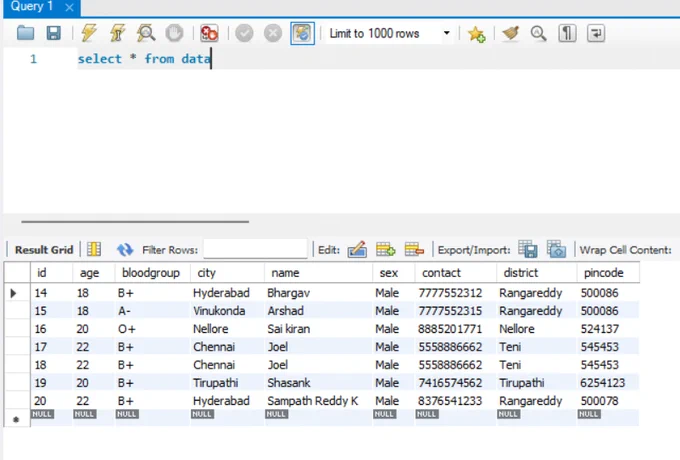Click the sex column header
The width and height of the screenshot is (680, 460).
(394, 273)
